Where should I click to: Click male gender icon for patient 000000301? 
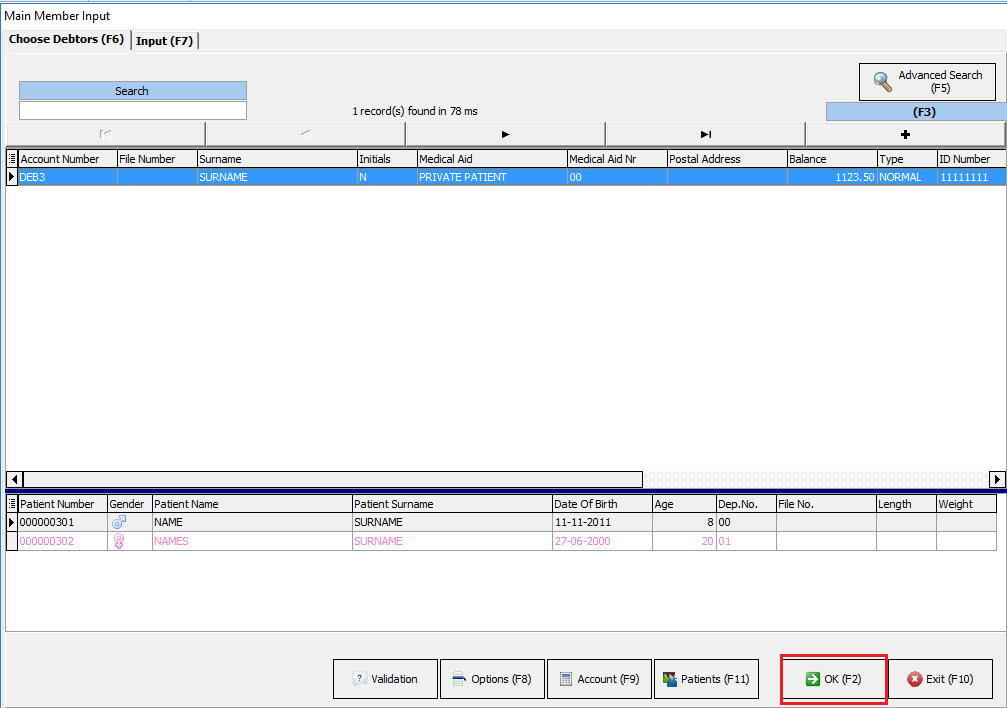click(x=119, y=523)
